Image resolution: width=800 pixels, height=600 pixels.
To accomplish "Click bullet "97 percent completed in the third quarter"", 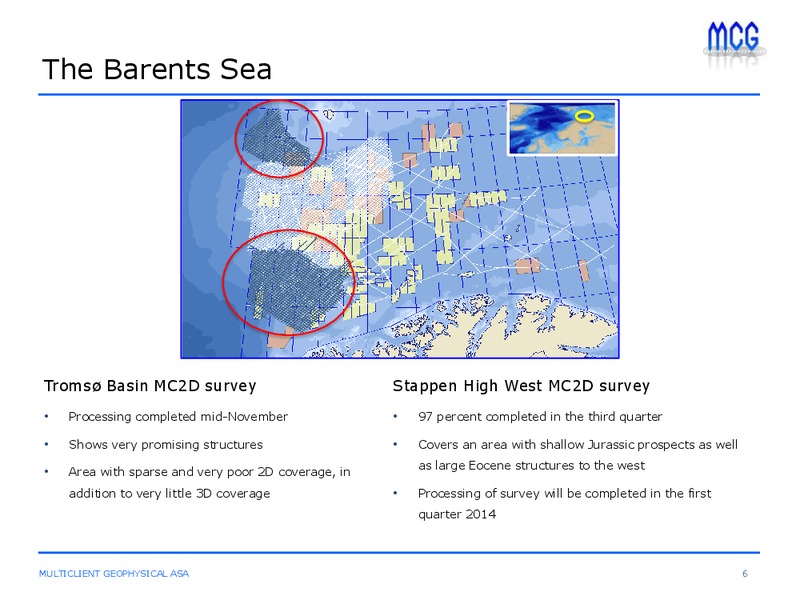I will tap(540, 417).
